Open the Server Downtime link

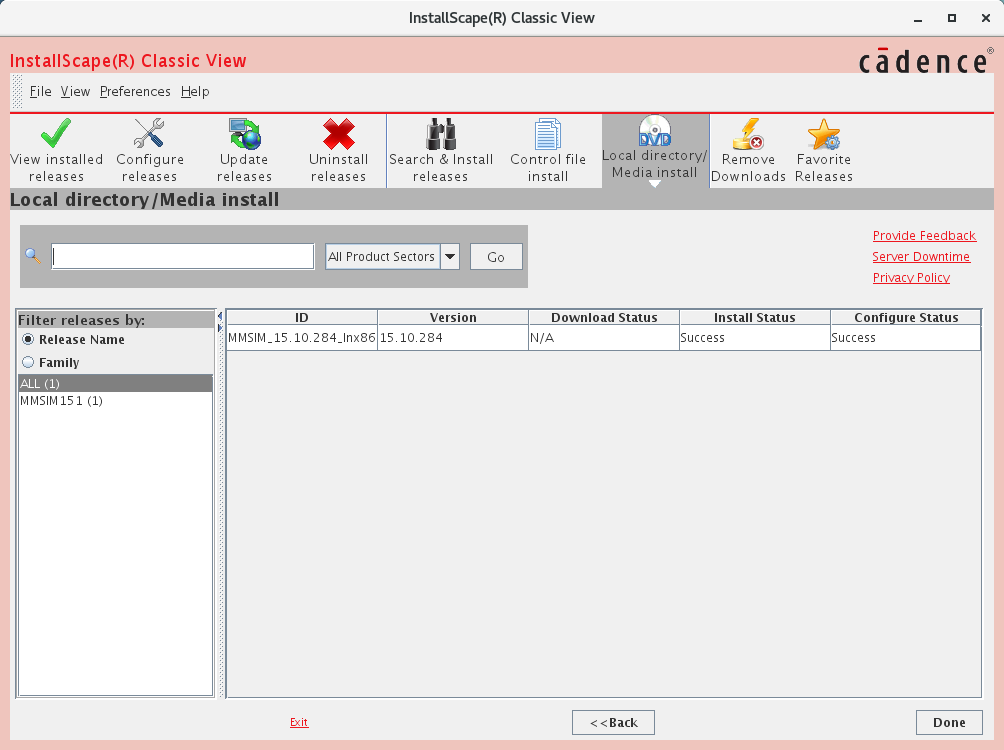(x=921, y=257)
